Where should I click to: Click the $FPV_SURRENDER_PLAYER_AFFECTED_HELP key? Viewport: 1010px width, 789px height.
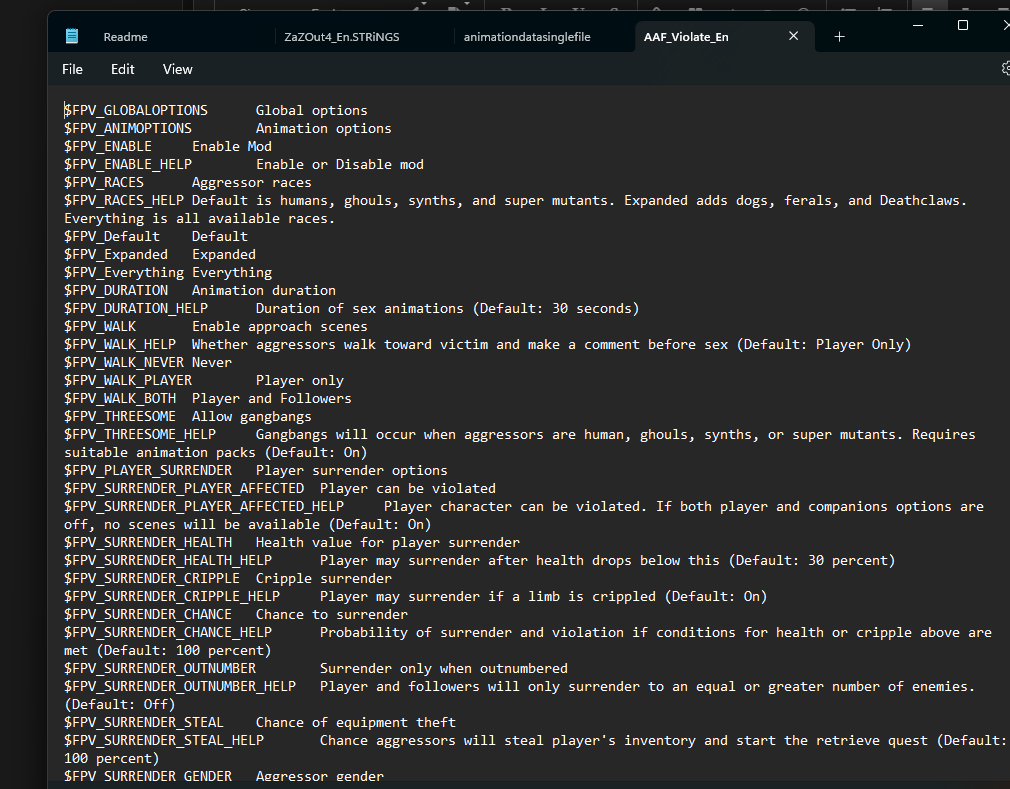point(204,507)
